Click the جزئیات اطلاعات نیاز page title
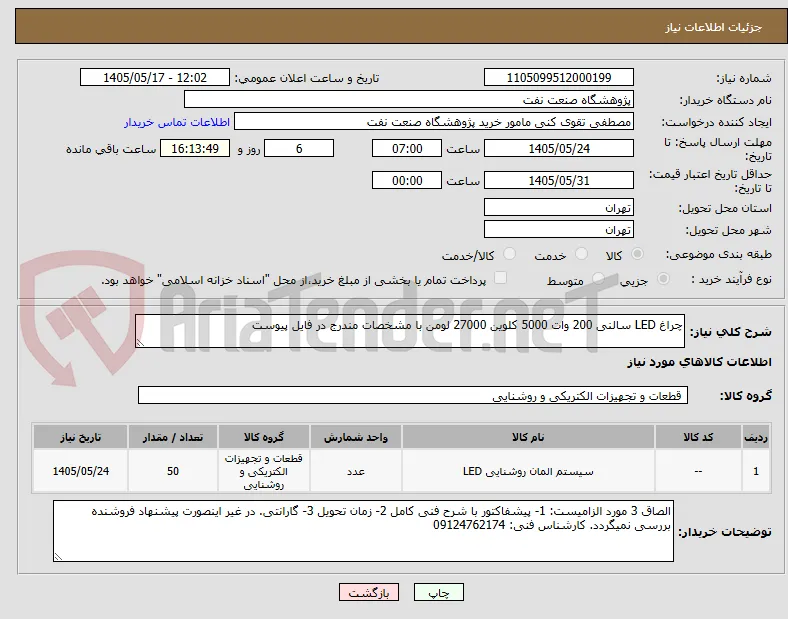The image size is (788, 619). coord(714,28)
